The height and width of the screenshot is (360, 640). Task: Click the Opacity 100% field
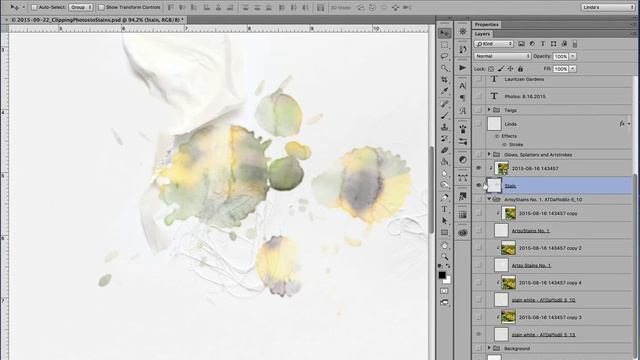(561, 56)
